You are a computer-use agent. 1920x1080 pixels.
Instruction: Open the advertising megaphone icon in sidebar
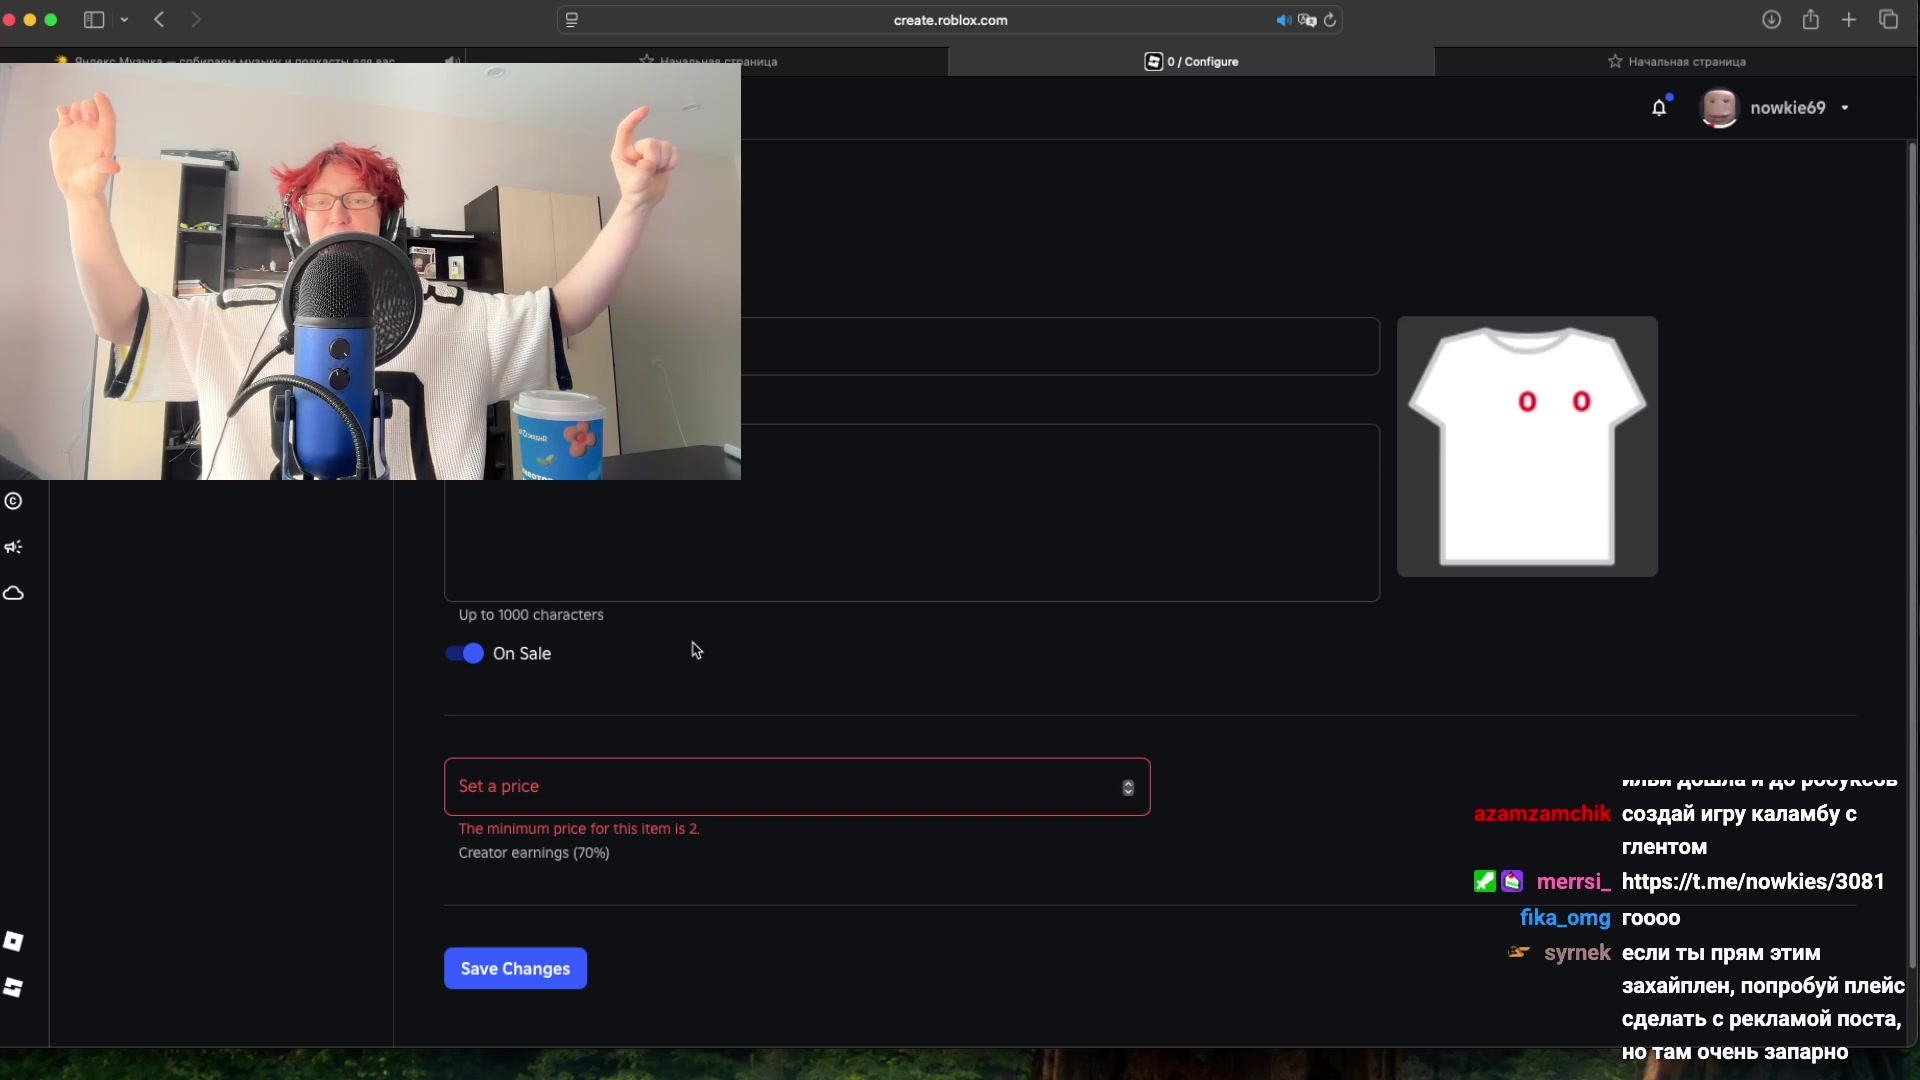13,547
